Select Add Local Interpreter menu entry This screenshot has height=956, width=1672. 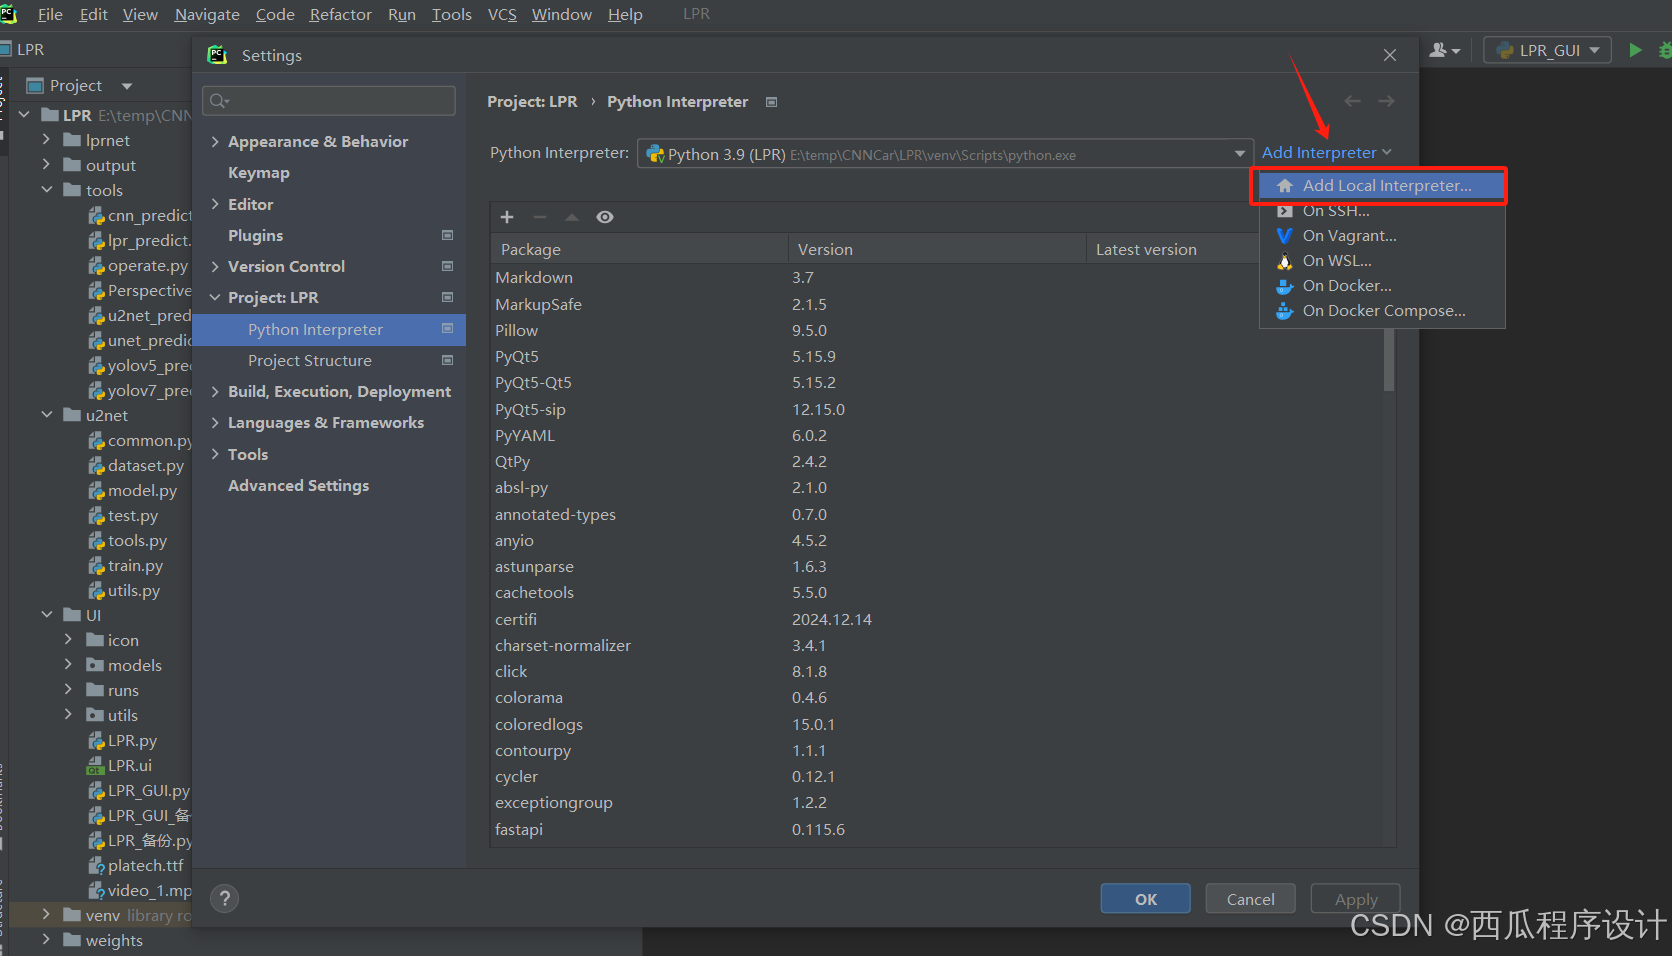tap(1382, 186)
